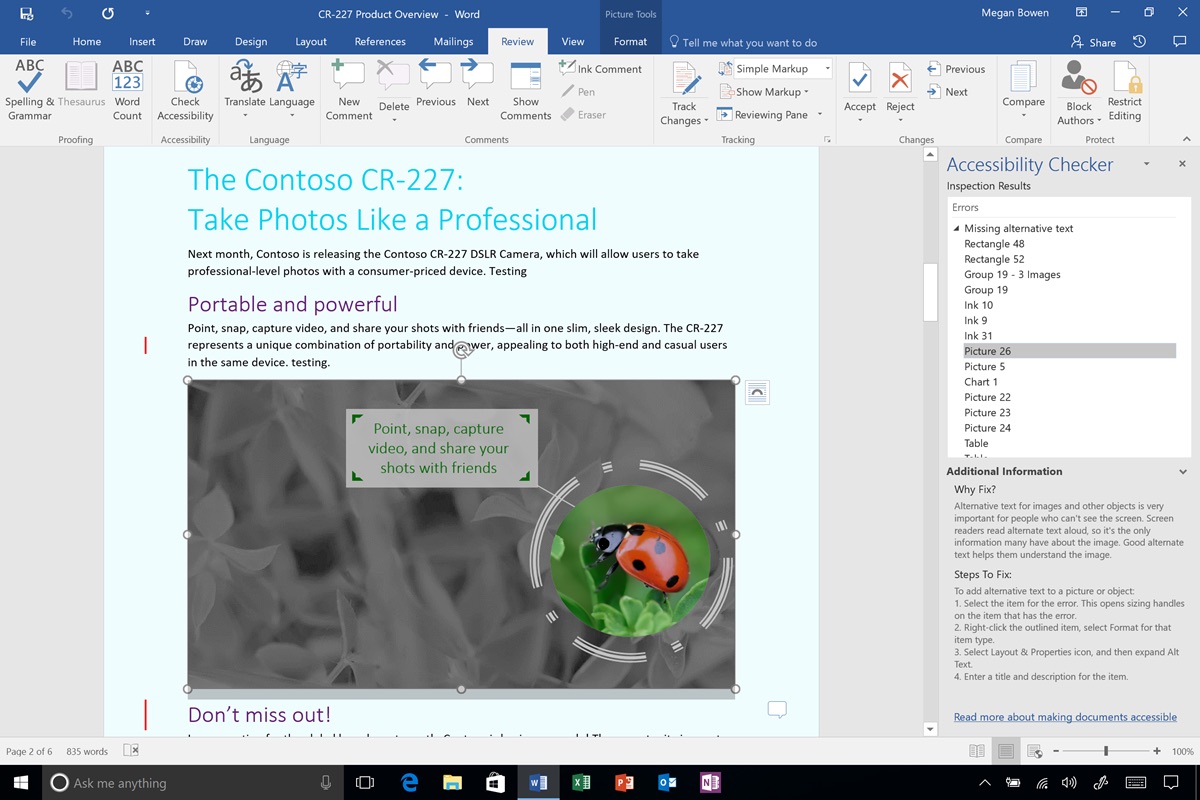Image resolution: width=1200 pixels, height=800 pixels.
Task: Start an Ink Comment
Action: click(x=601, y=68)
